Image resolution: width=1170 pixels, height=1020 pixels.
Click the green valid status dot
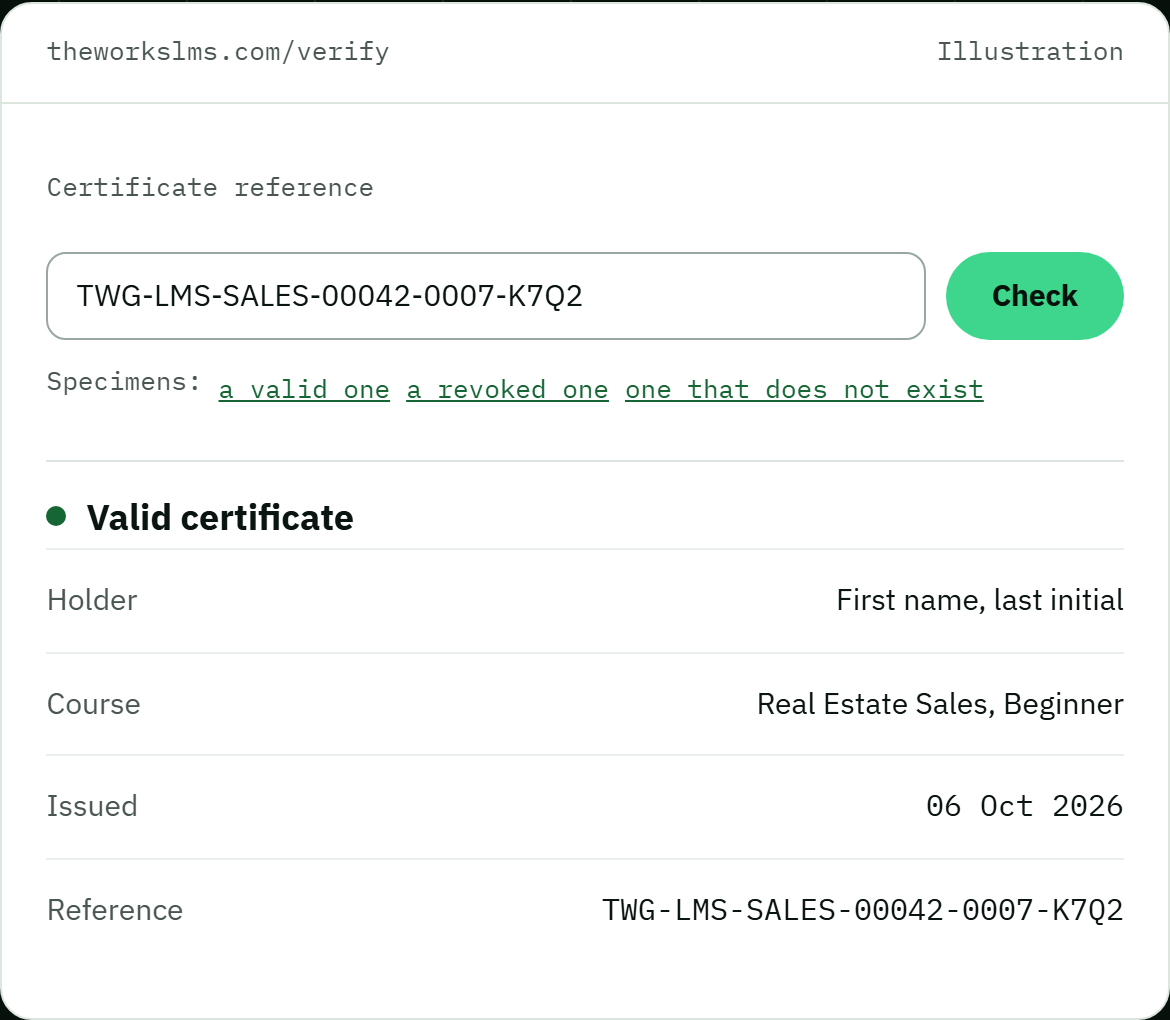tap(56, 516)
